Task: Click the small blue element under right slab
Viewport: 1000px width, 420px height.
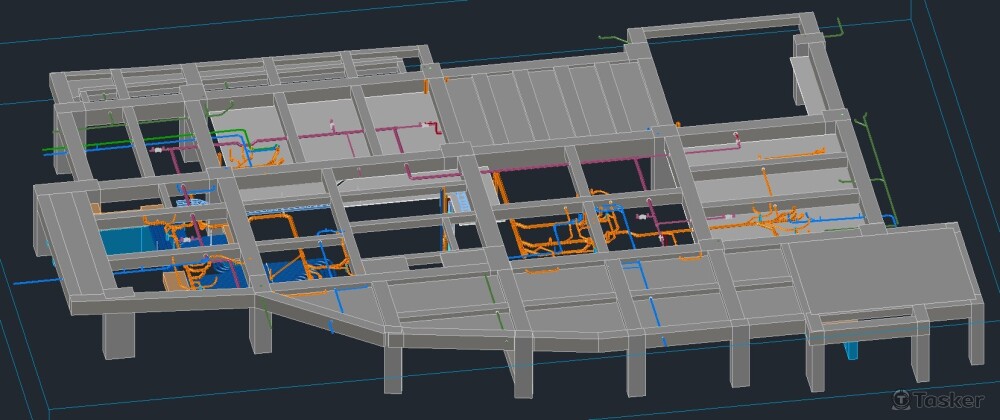Action: [x=851, y=350]
